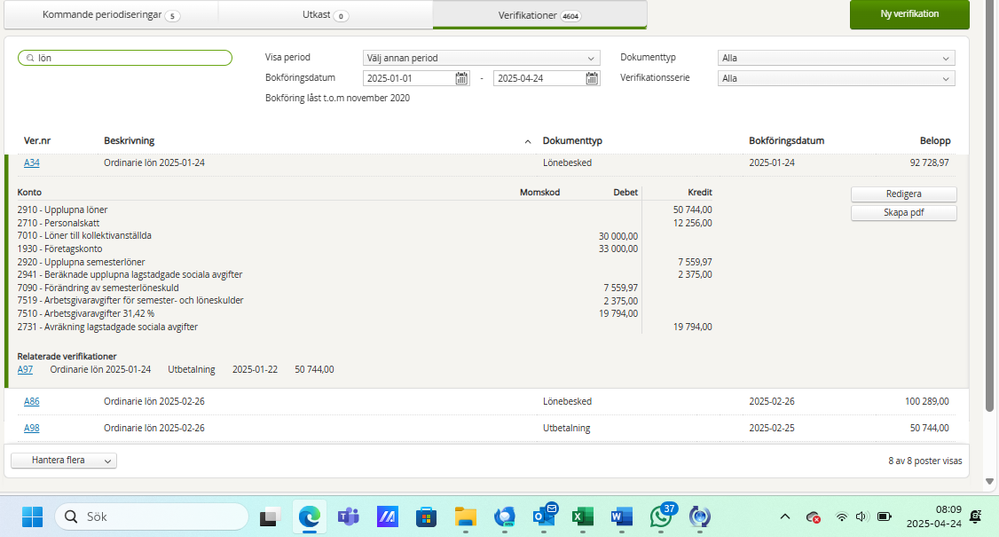Open WhatsApp from the taskbar
Screen dimensions: 999x537
[661, 517]
